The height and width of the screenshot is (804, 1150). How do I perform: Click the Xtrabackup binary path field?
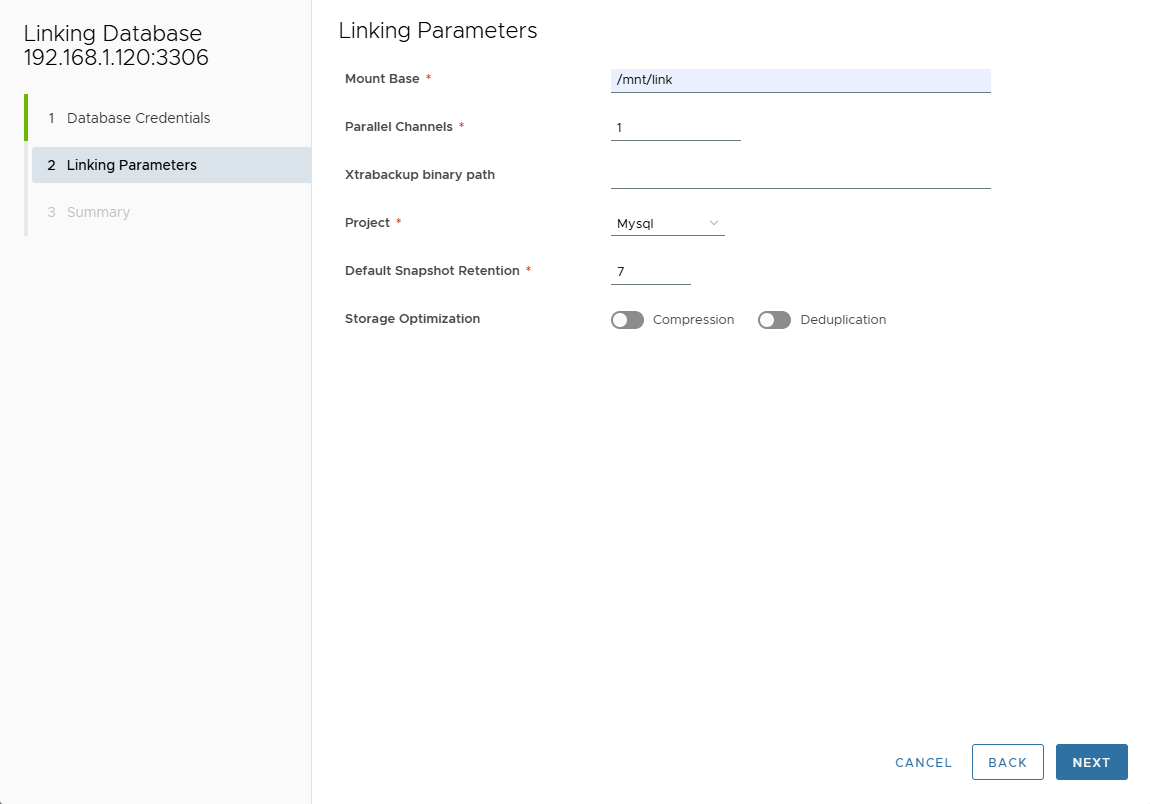click(x=800, y=178)
